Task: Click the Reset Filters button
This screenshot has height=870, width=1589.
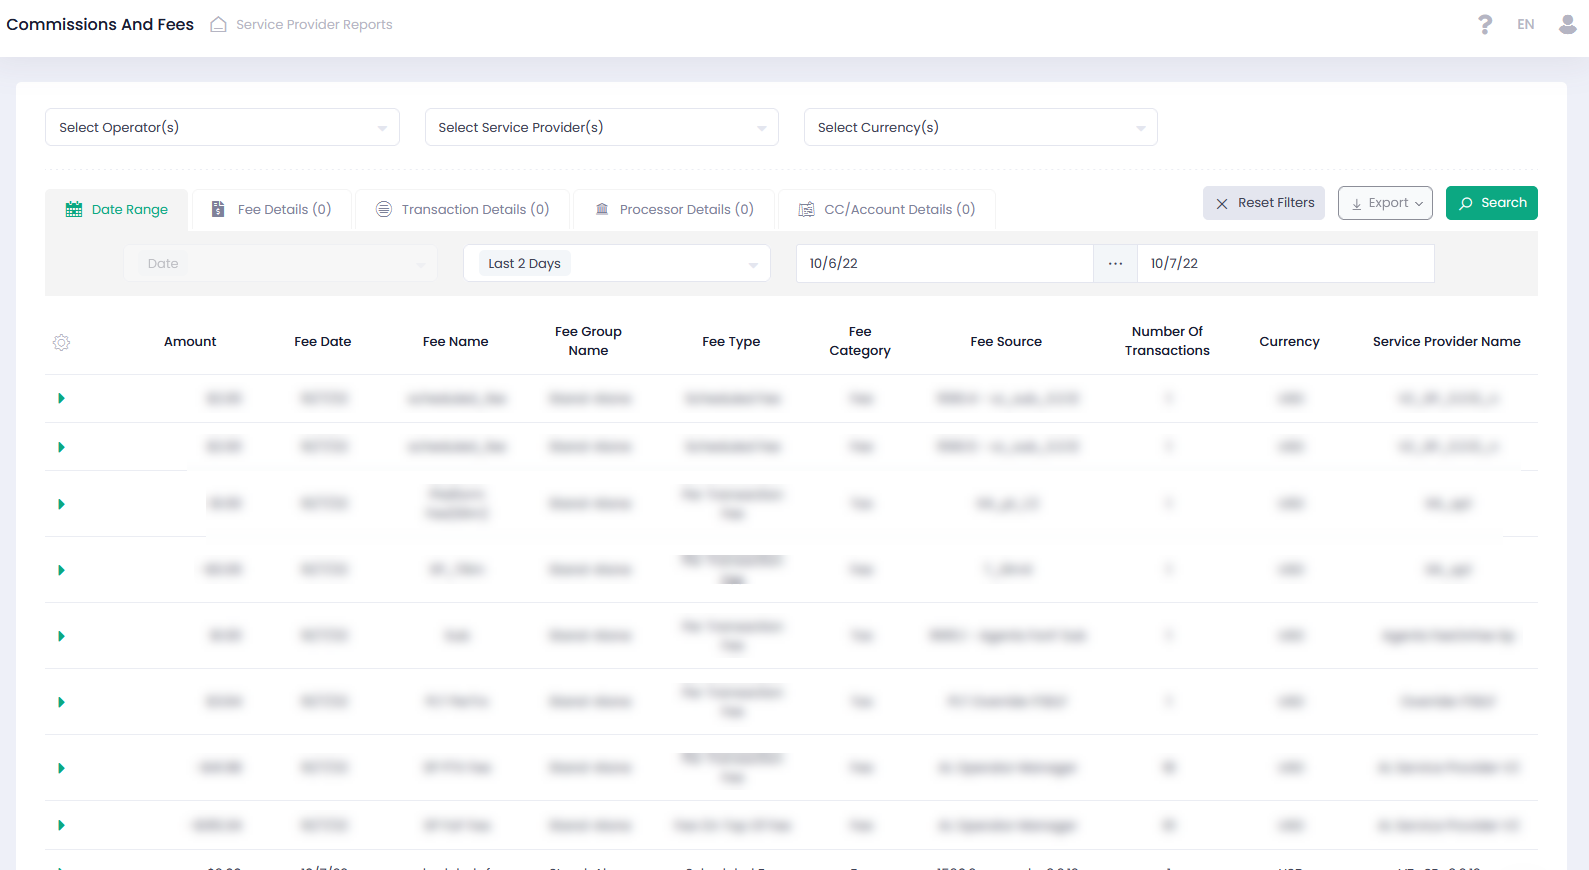Action: point(1264,203)
